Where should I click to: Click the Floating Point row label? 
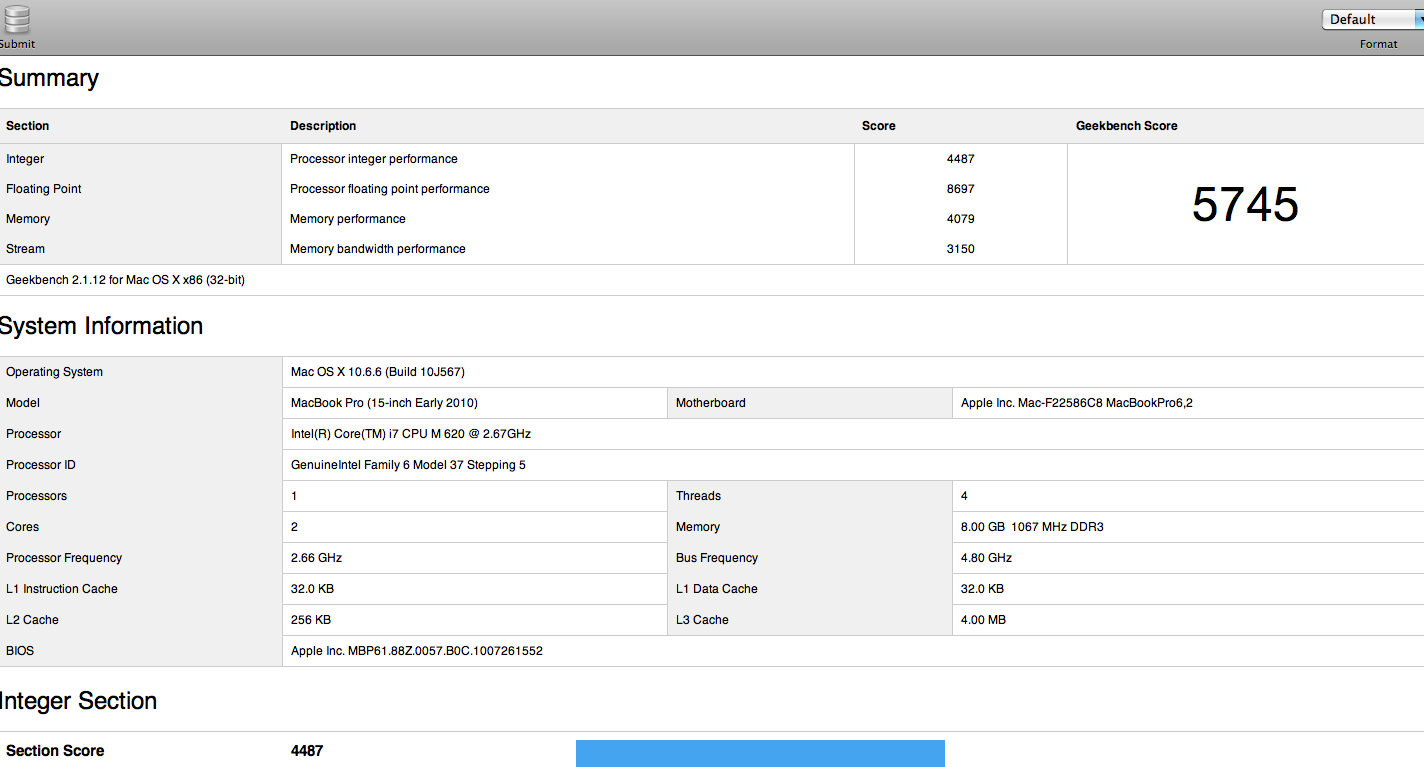tap(44, 189)
